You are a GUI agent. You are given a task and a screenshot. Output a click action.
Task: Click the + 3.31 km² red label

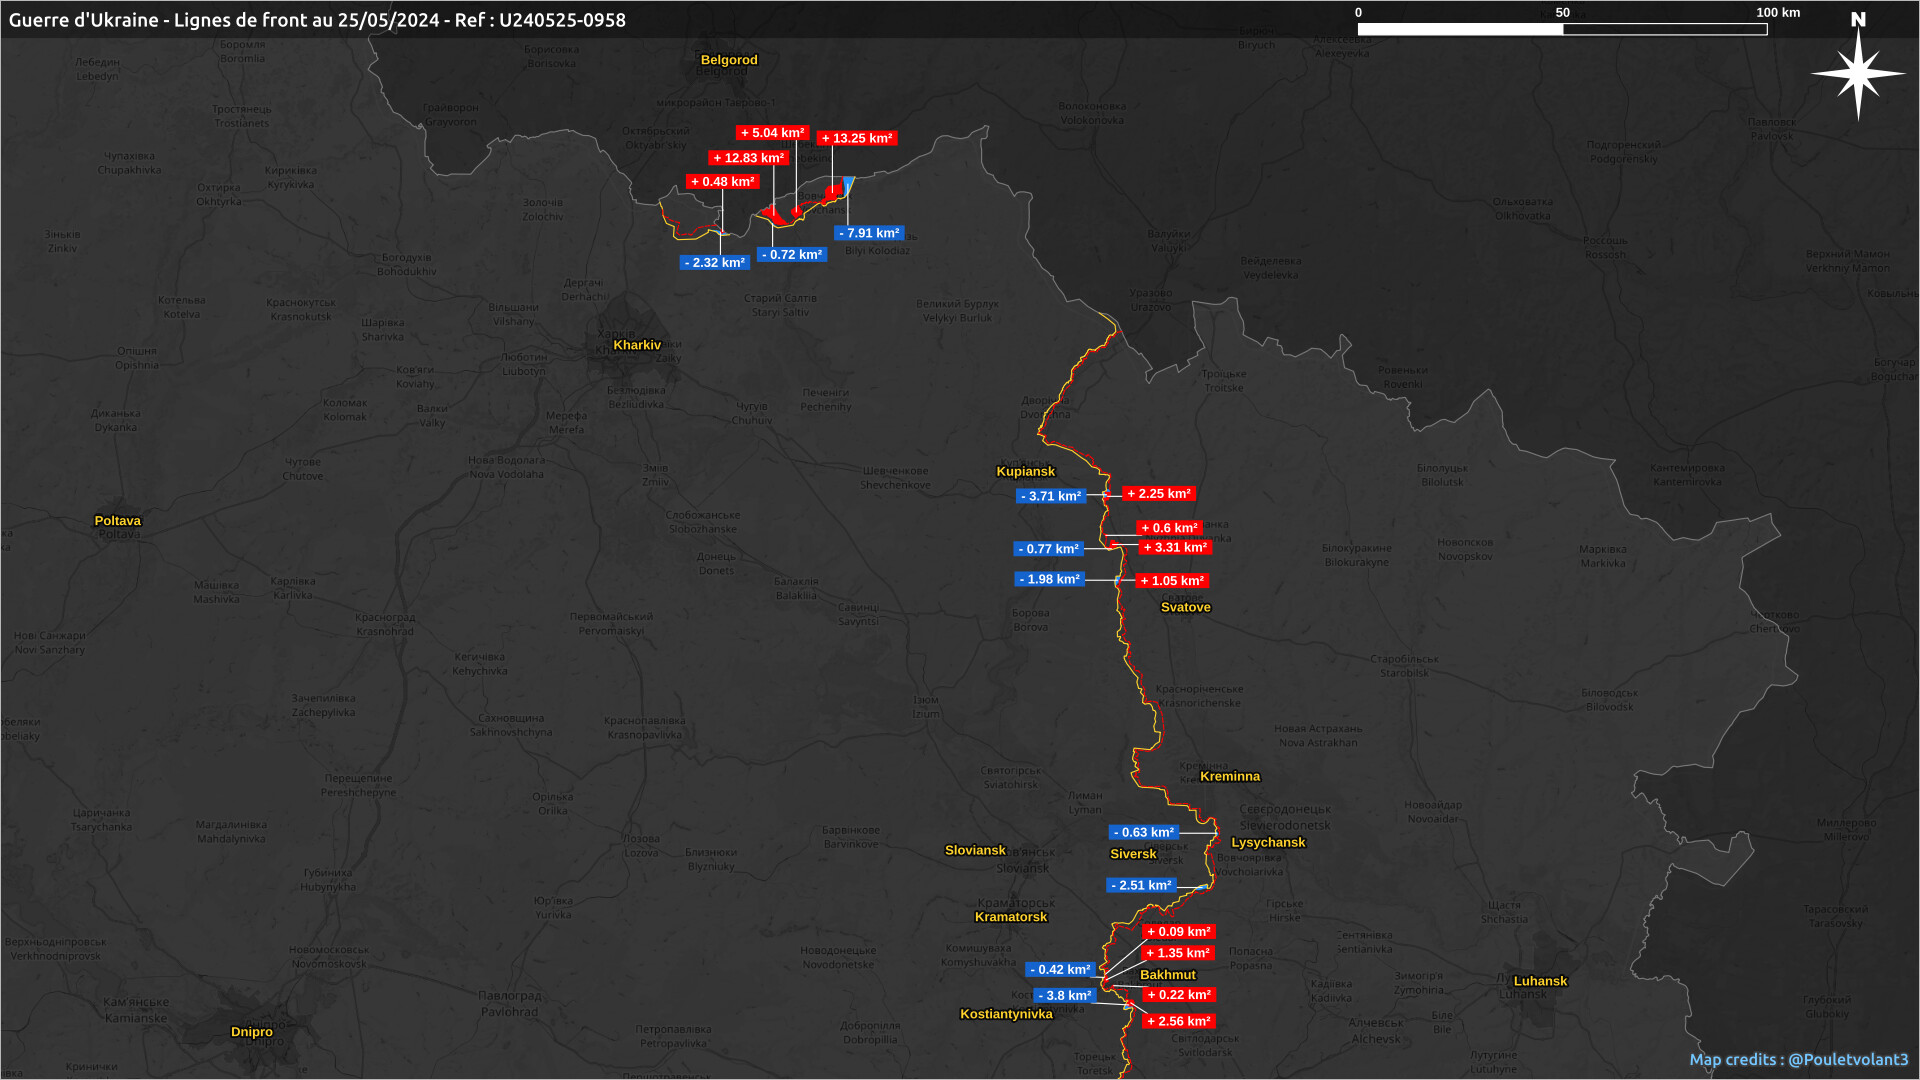(1175, 548)
